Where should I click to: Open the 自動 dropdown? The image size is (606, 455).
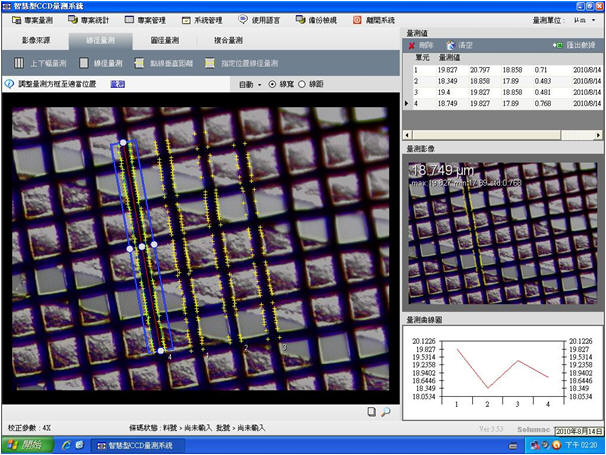tap(250, 84)
